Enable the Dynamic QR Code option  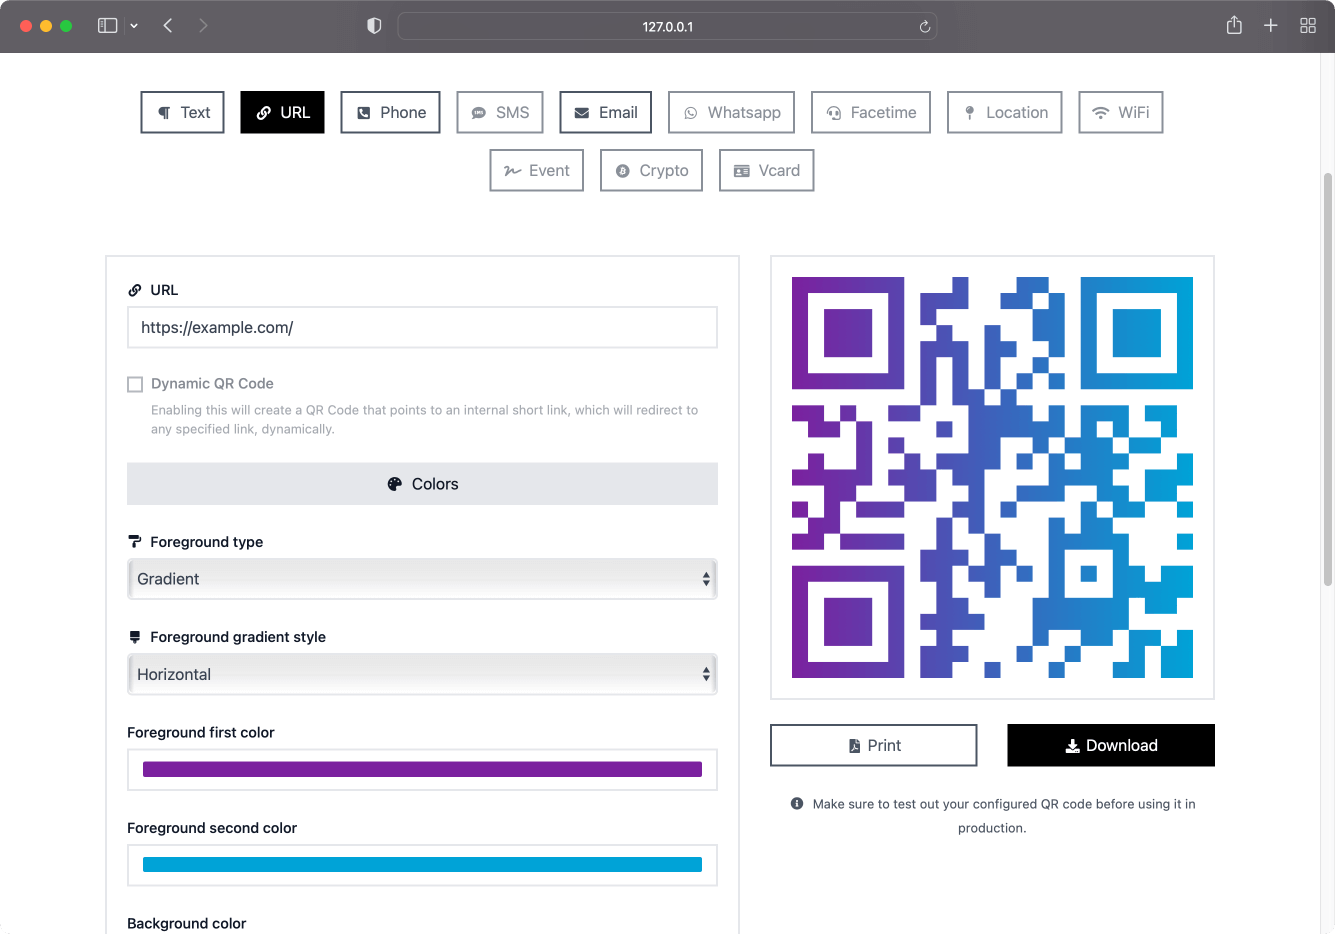tap(135, 383)
